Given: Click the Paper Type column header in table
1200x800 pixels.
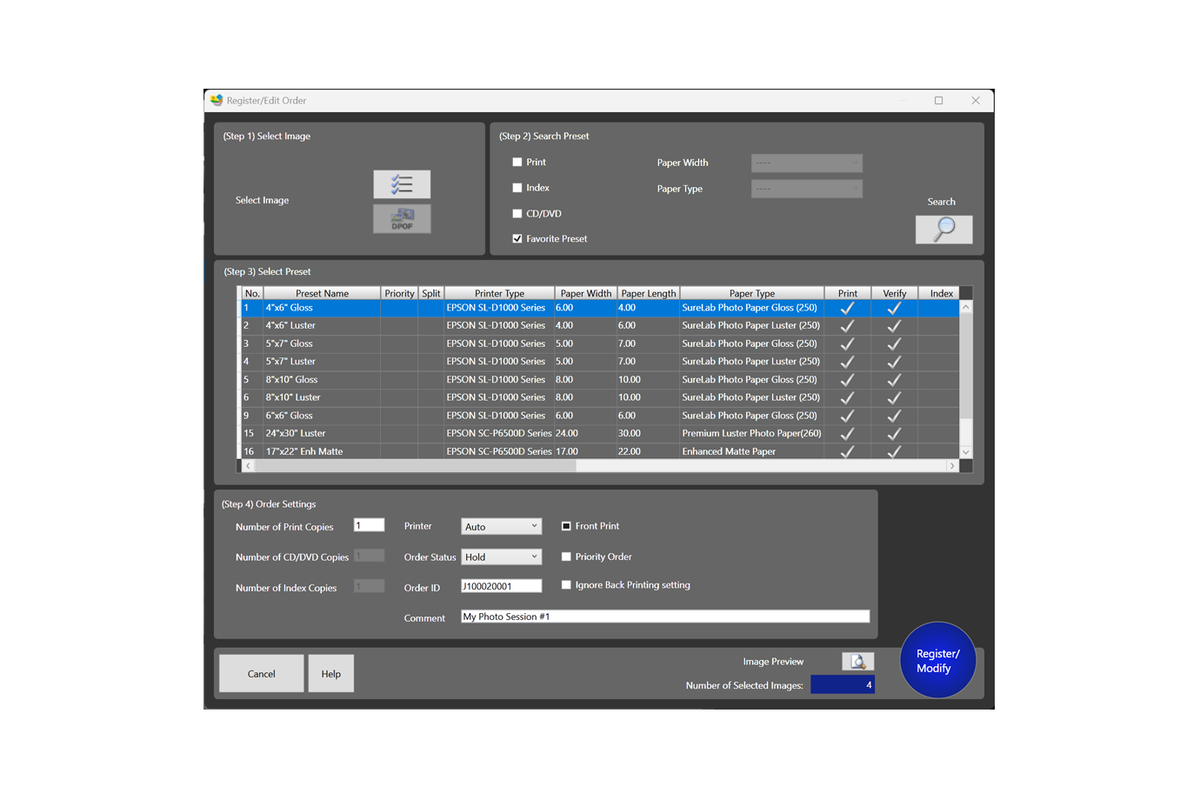Looking at the screenshot, I should tap(752, 293).
